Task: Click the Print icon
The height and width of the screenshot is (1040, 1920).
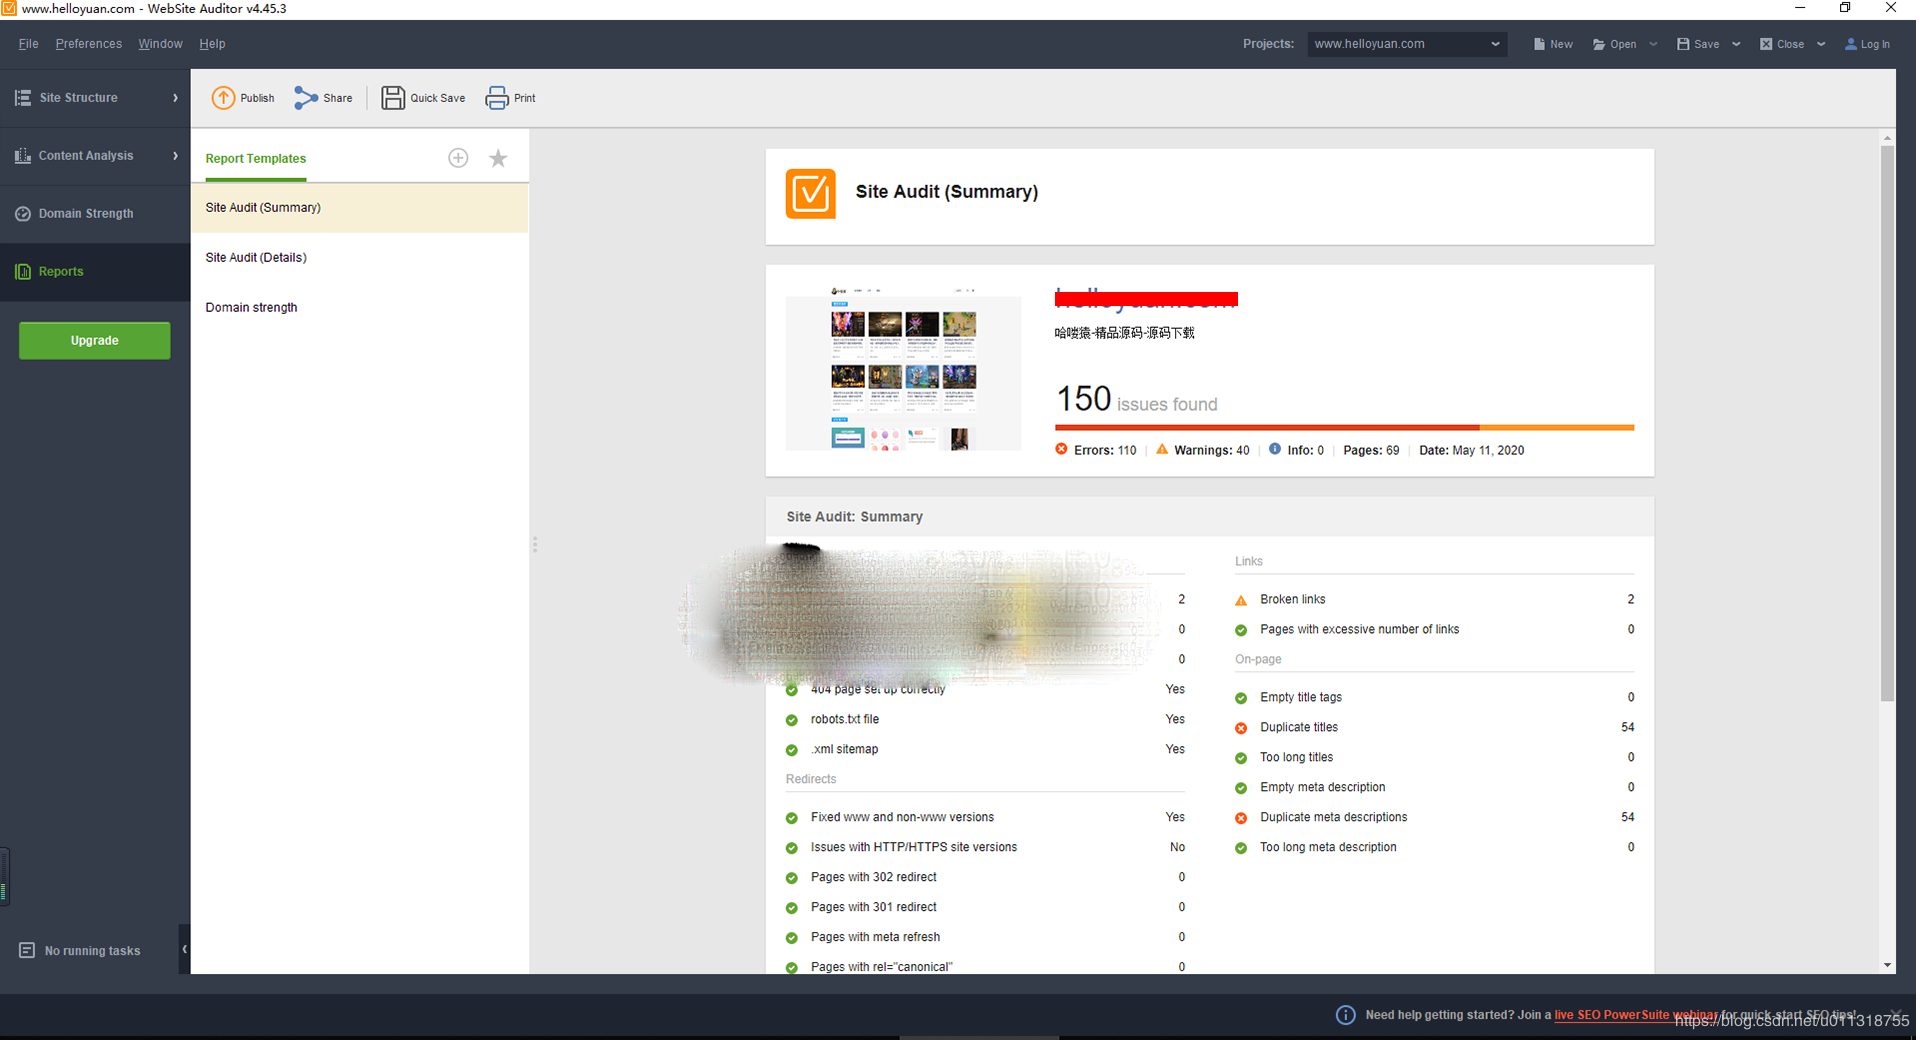Action: tap(497, 98)
